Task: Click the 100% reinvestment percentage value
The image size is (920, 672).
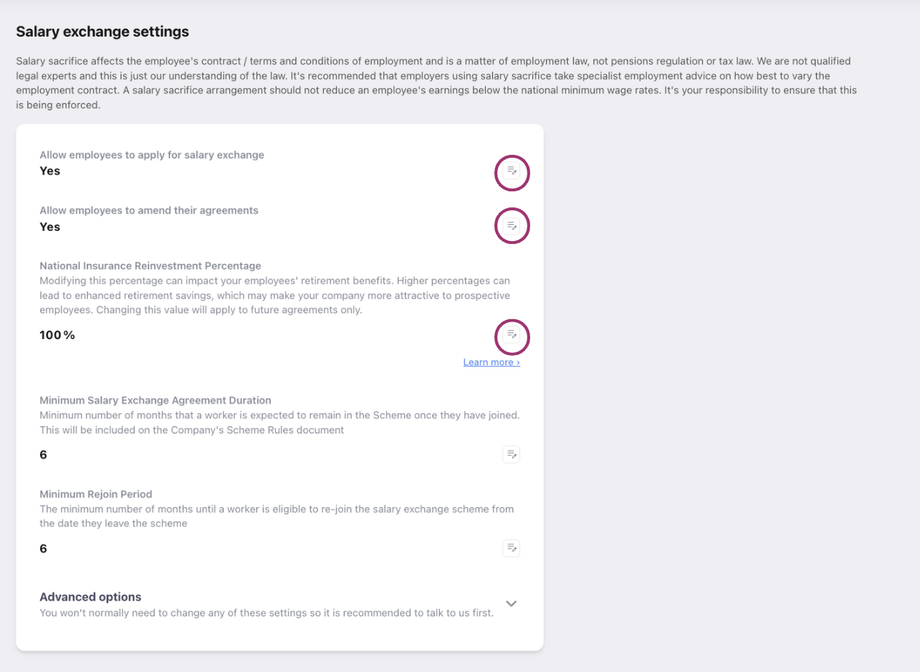Action: point(57,335)
